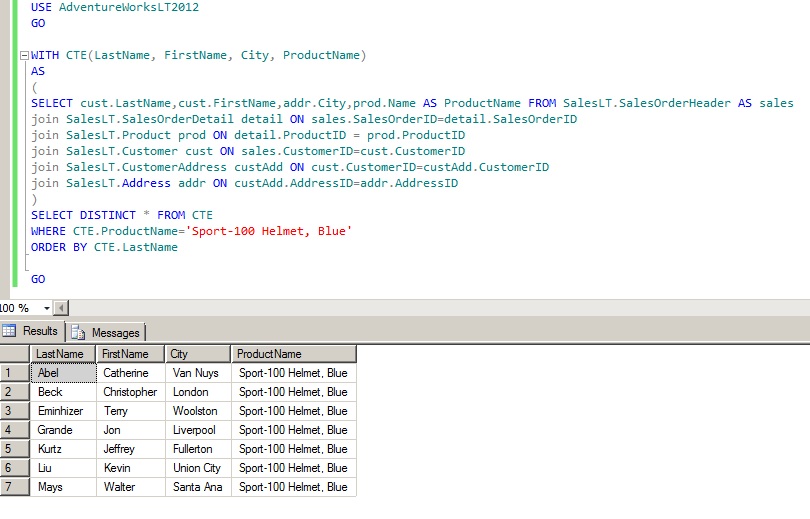This screenshot has width=810, height=519.
Task: Click ProductName cell in Grande's row
Action: 294,430
